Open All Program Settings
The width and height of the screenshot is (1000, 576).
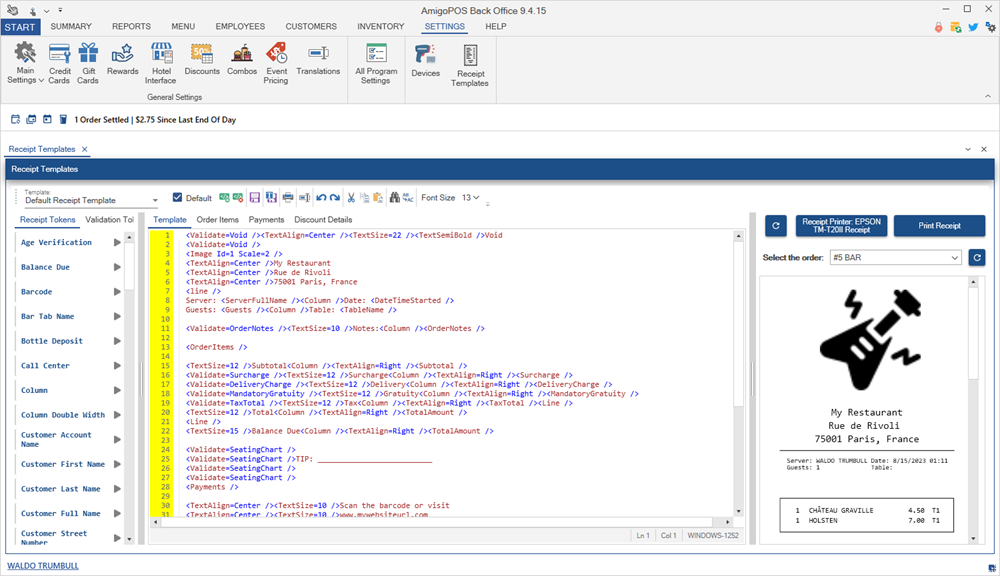click(376, 63)
